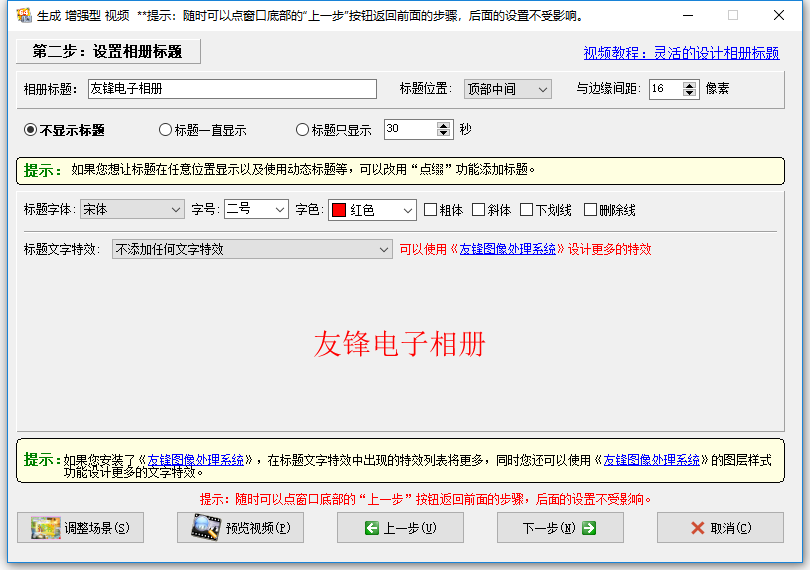Image resolution: width=810 pixels, height=570 pixels.
Task: Open 字色 color dropdown showing 红色
Action: 372,210
